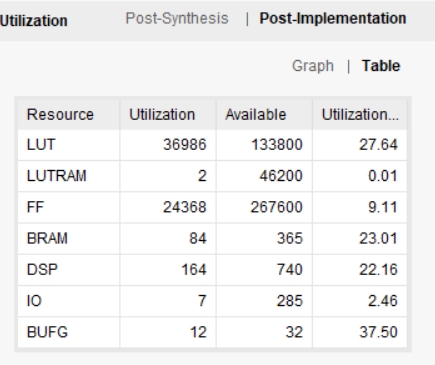435x365 pixels.
Task: Click BRAM percentage 23.01
Action: coord(378,238)
